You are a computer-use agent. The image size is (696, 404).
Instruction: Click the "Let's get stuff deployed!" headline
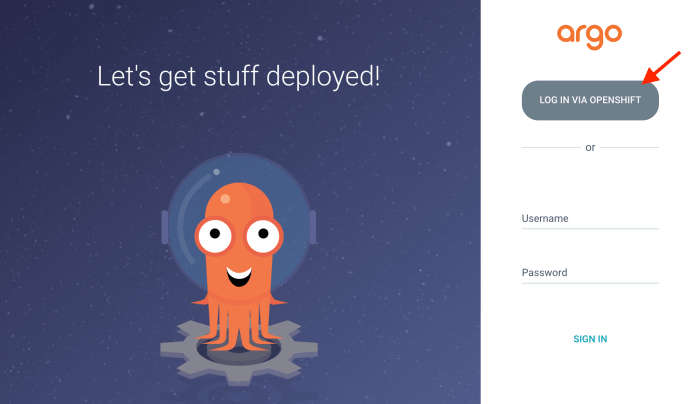click(238, 76)
